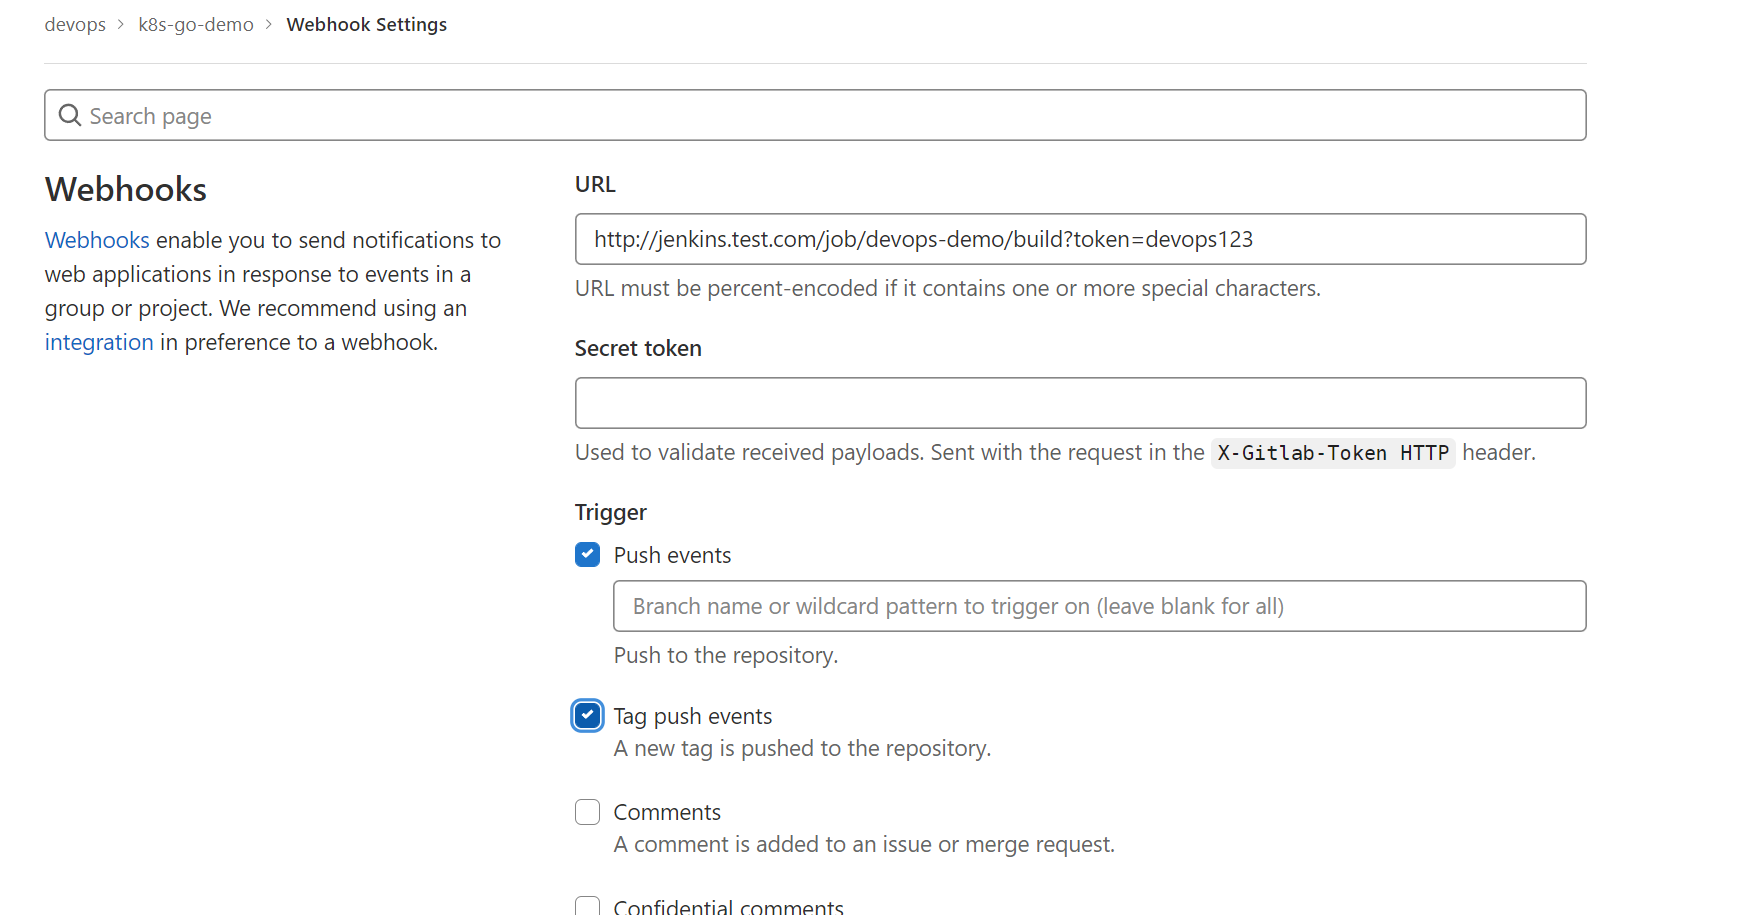Click the Tag push events label
Screen dimensions: 1751x915
[693, 716]
